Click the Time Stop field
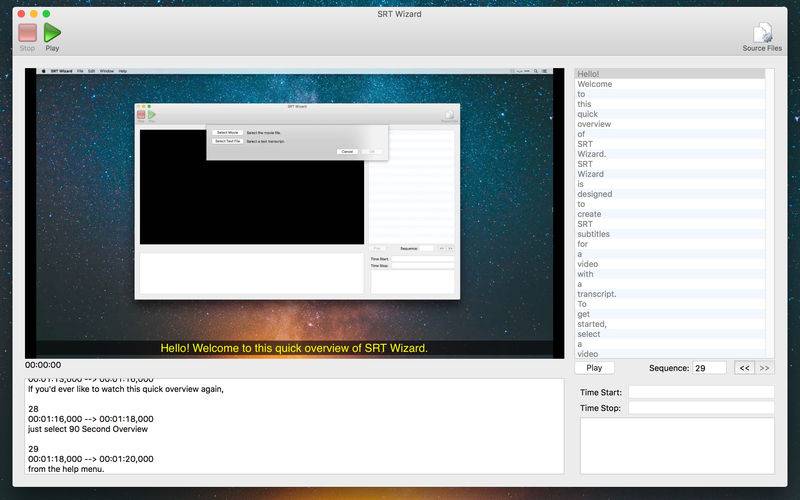800x500 pixels. click(x=701, y=408)
